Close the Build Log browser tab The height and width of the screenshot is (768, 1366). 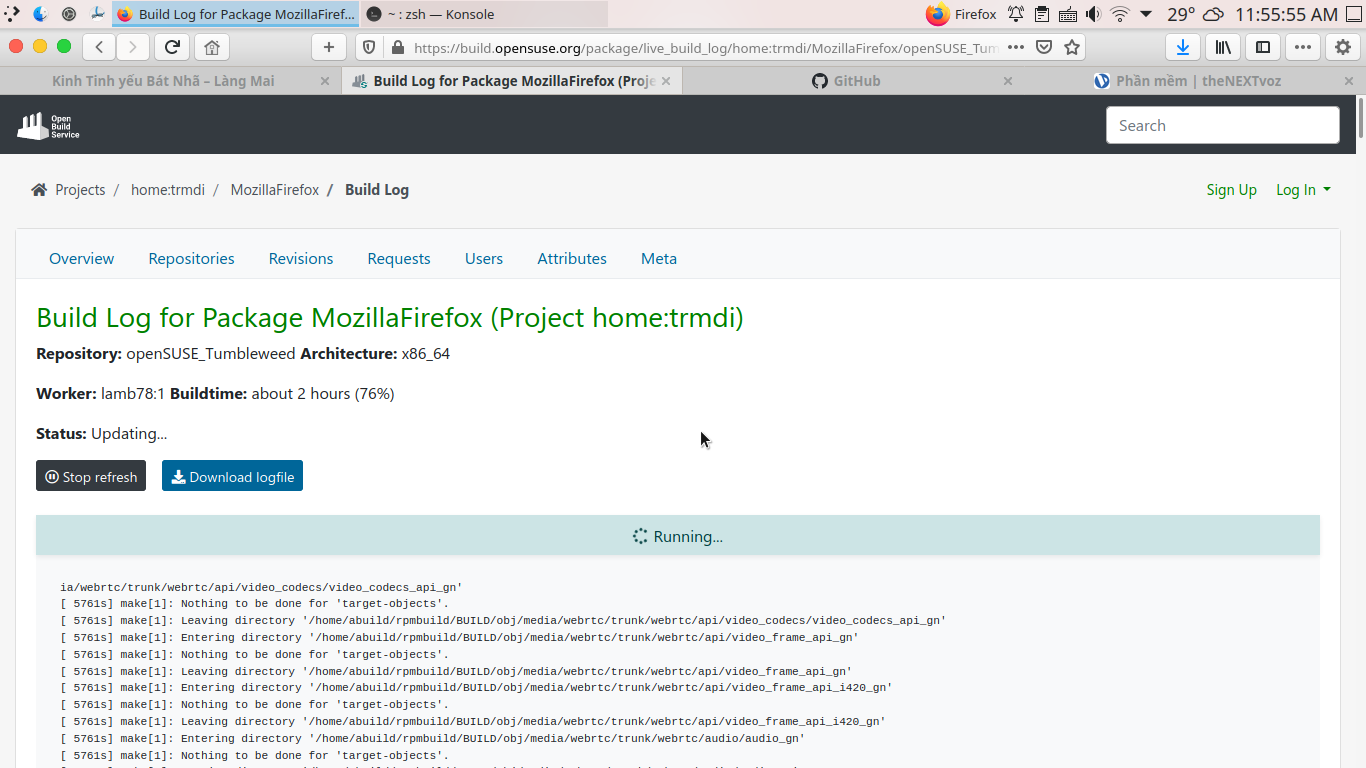pos(667,81)
